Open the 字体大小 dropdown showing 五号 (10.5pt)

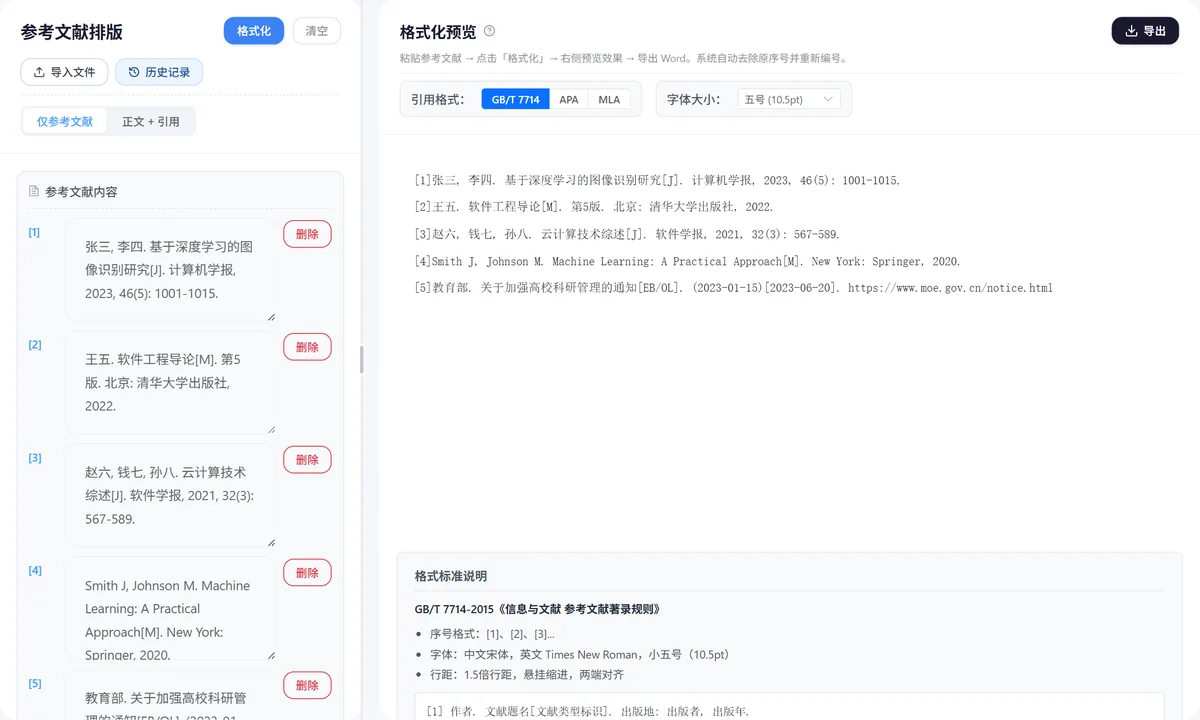point(789,100)
